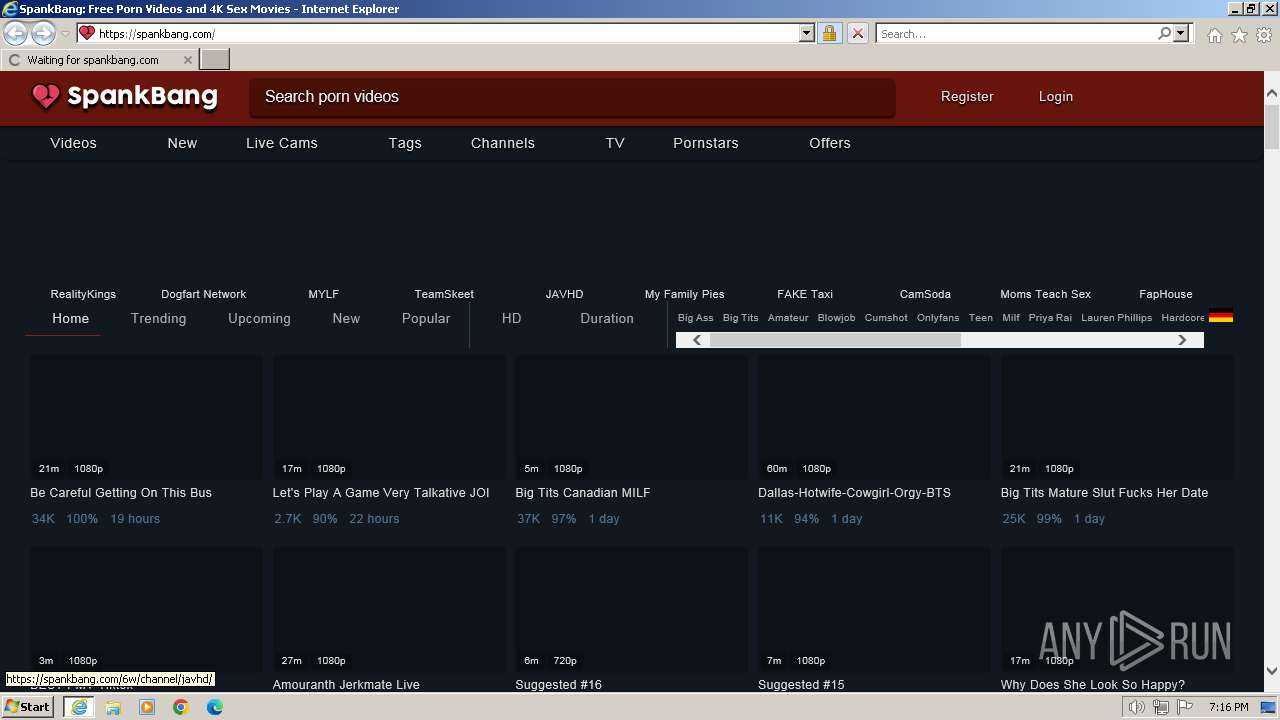1280x720 pixels.
Task: Click the horizontal tag scrollbar thumb
Action: click(x=835, y=340)
